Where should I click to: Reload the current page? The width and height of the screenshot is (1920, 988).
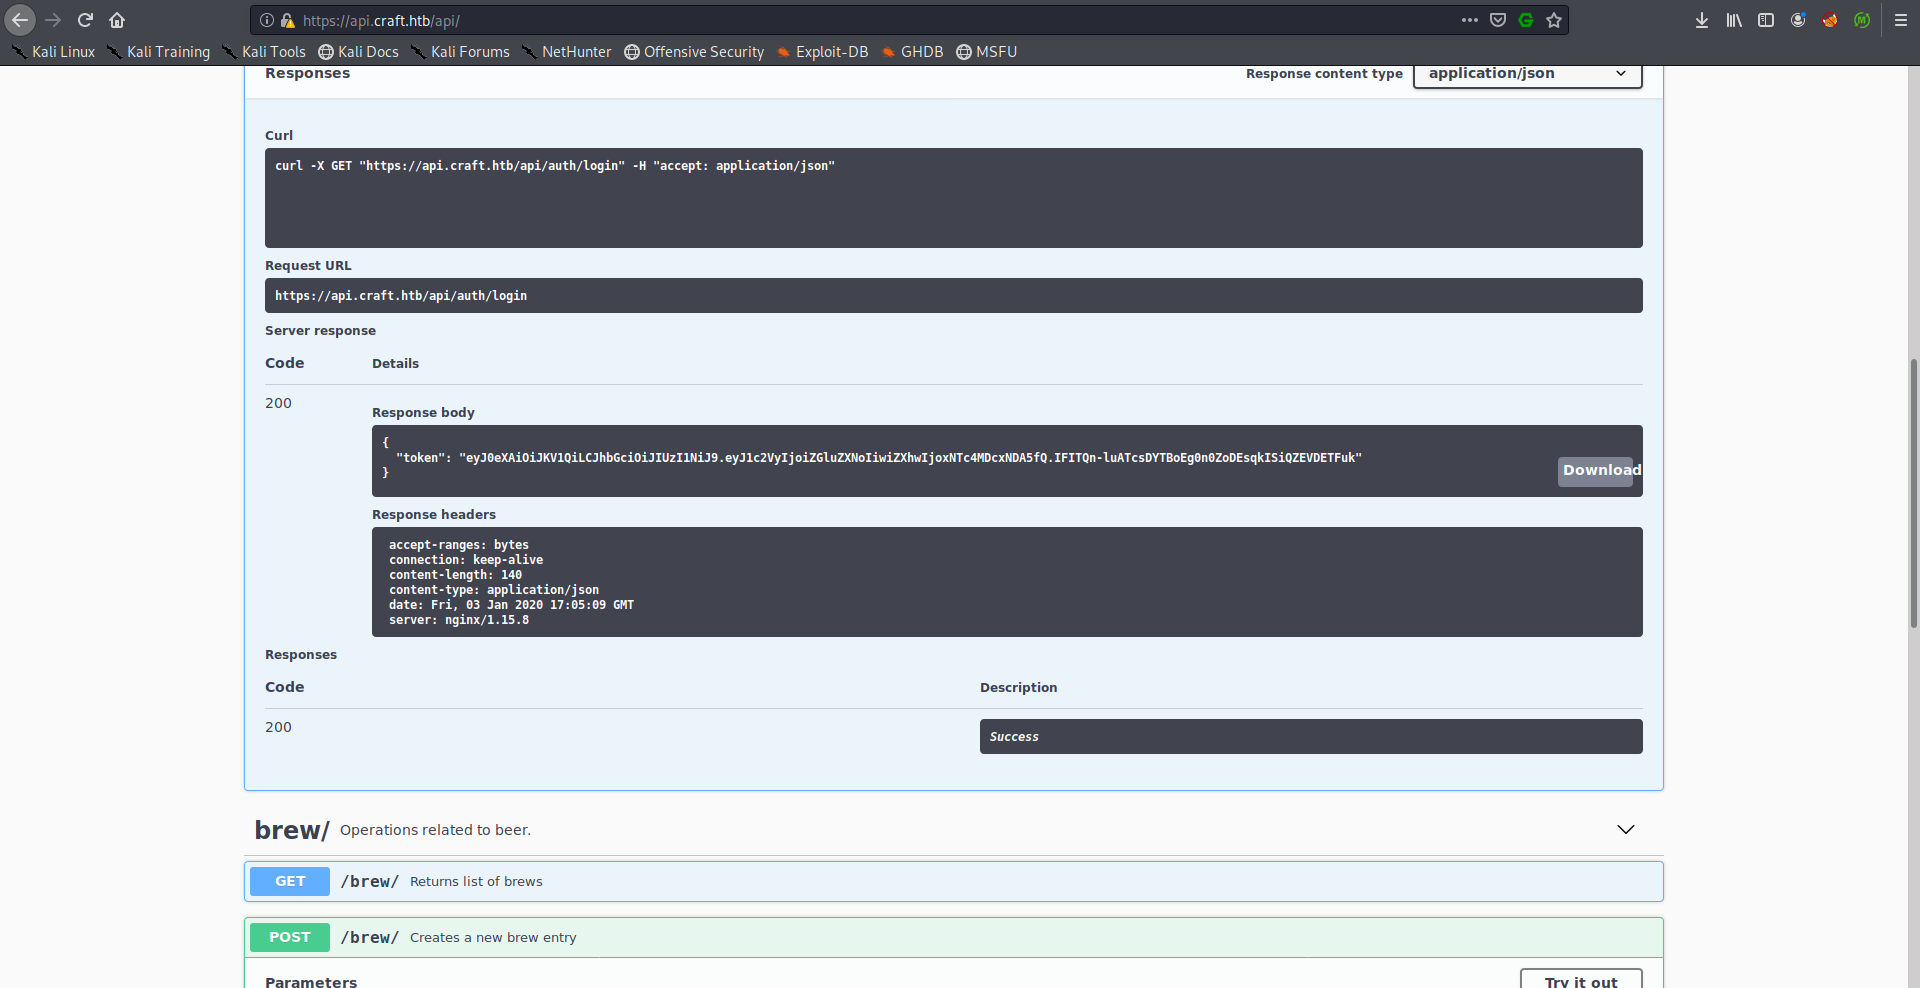[x=85, y=20]
